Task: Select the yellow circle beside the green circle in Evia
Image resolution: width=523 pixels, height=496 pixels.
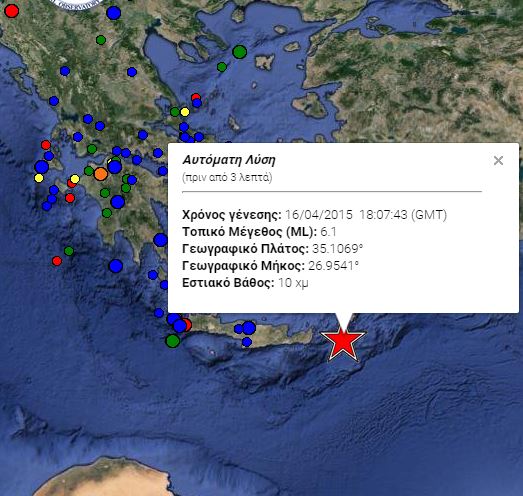Action: click(185, 112)
